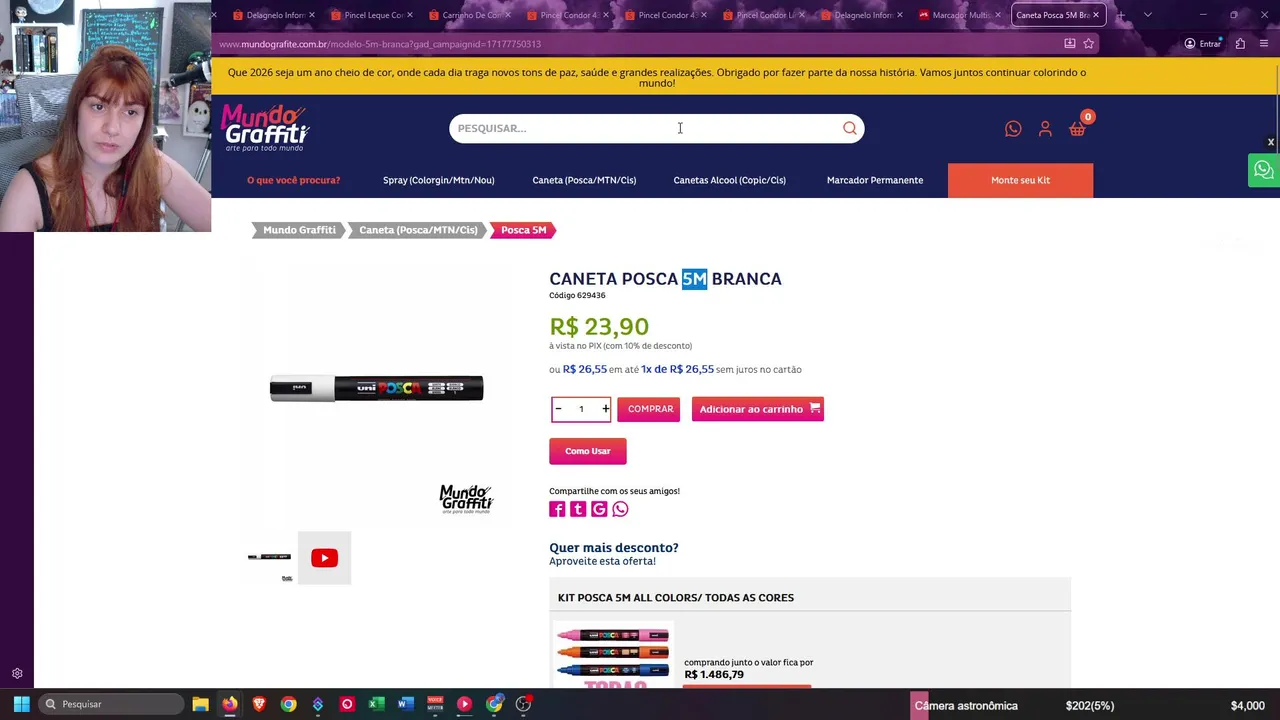Screen dimensions: 1280x720
Task: Click the green WhatsApp chat widget at the right edge
Action: [x=1264, y=170]
